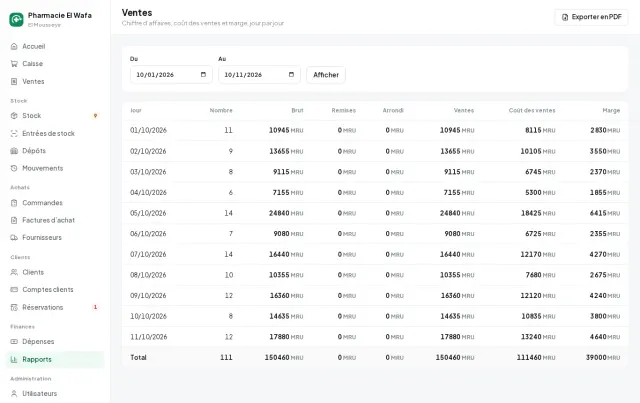Click the Réservations red count badge

[96, 307]
